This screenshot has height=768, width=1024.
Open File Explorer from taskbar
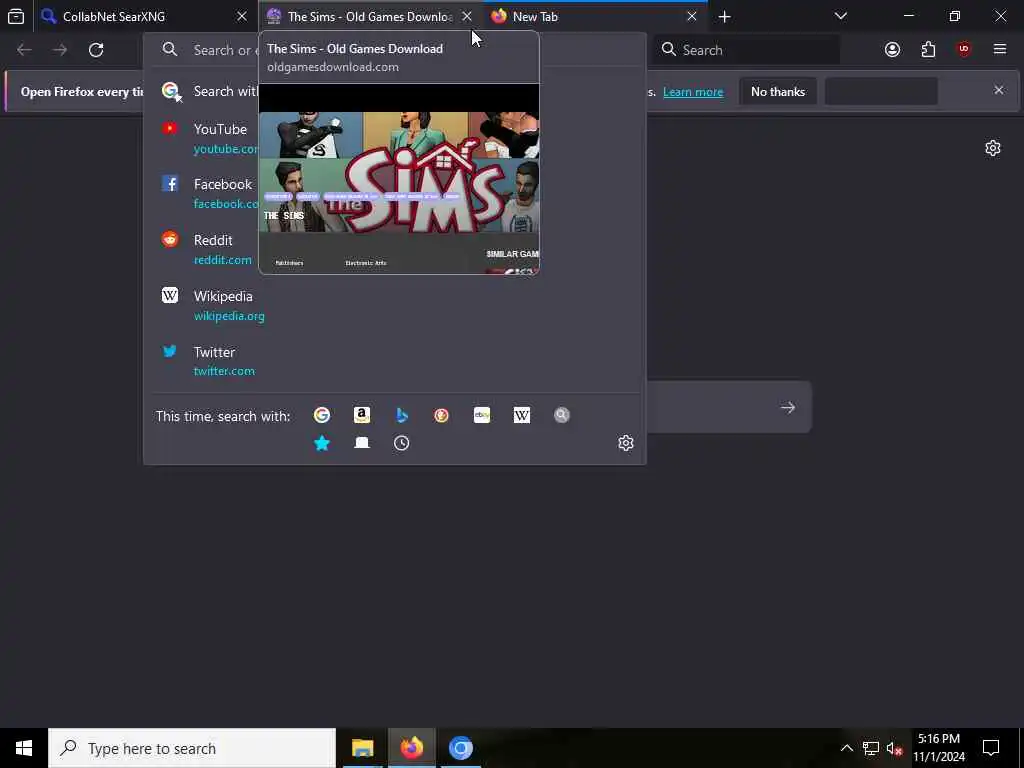coord(362,748)
